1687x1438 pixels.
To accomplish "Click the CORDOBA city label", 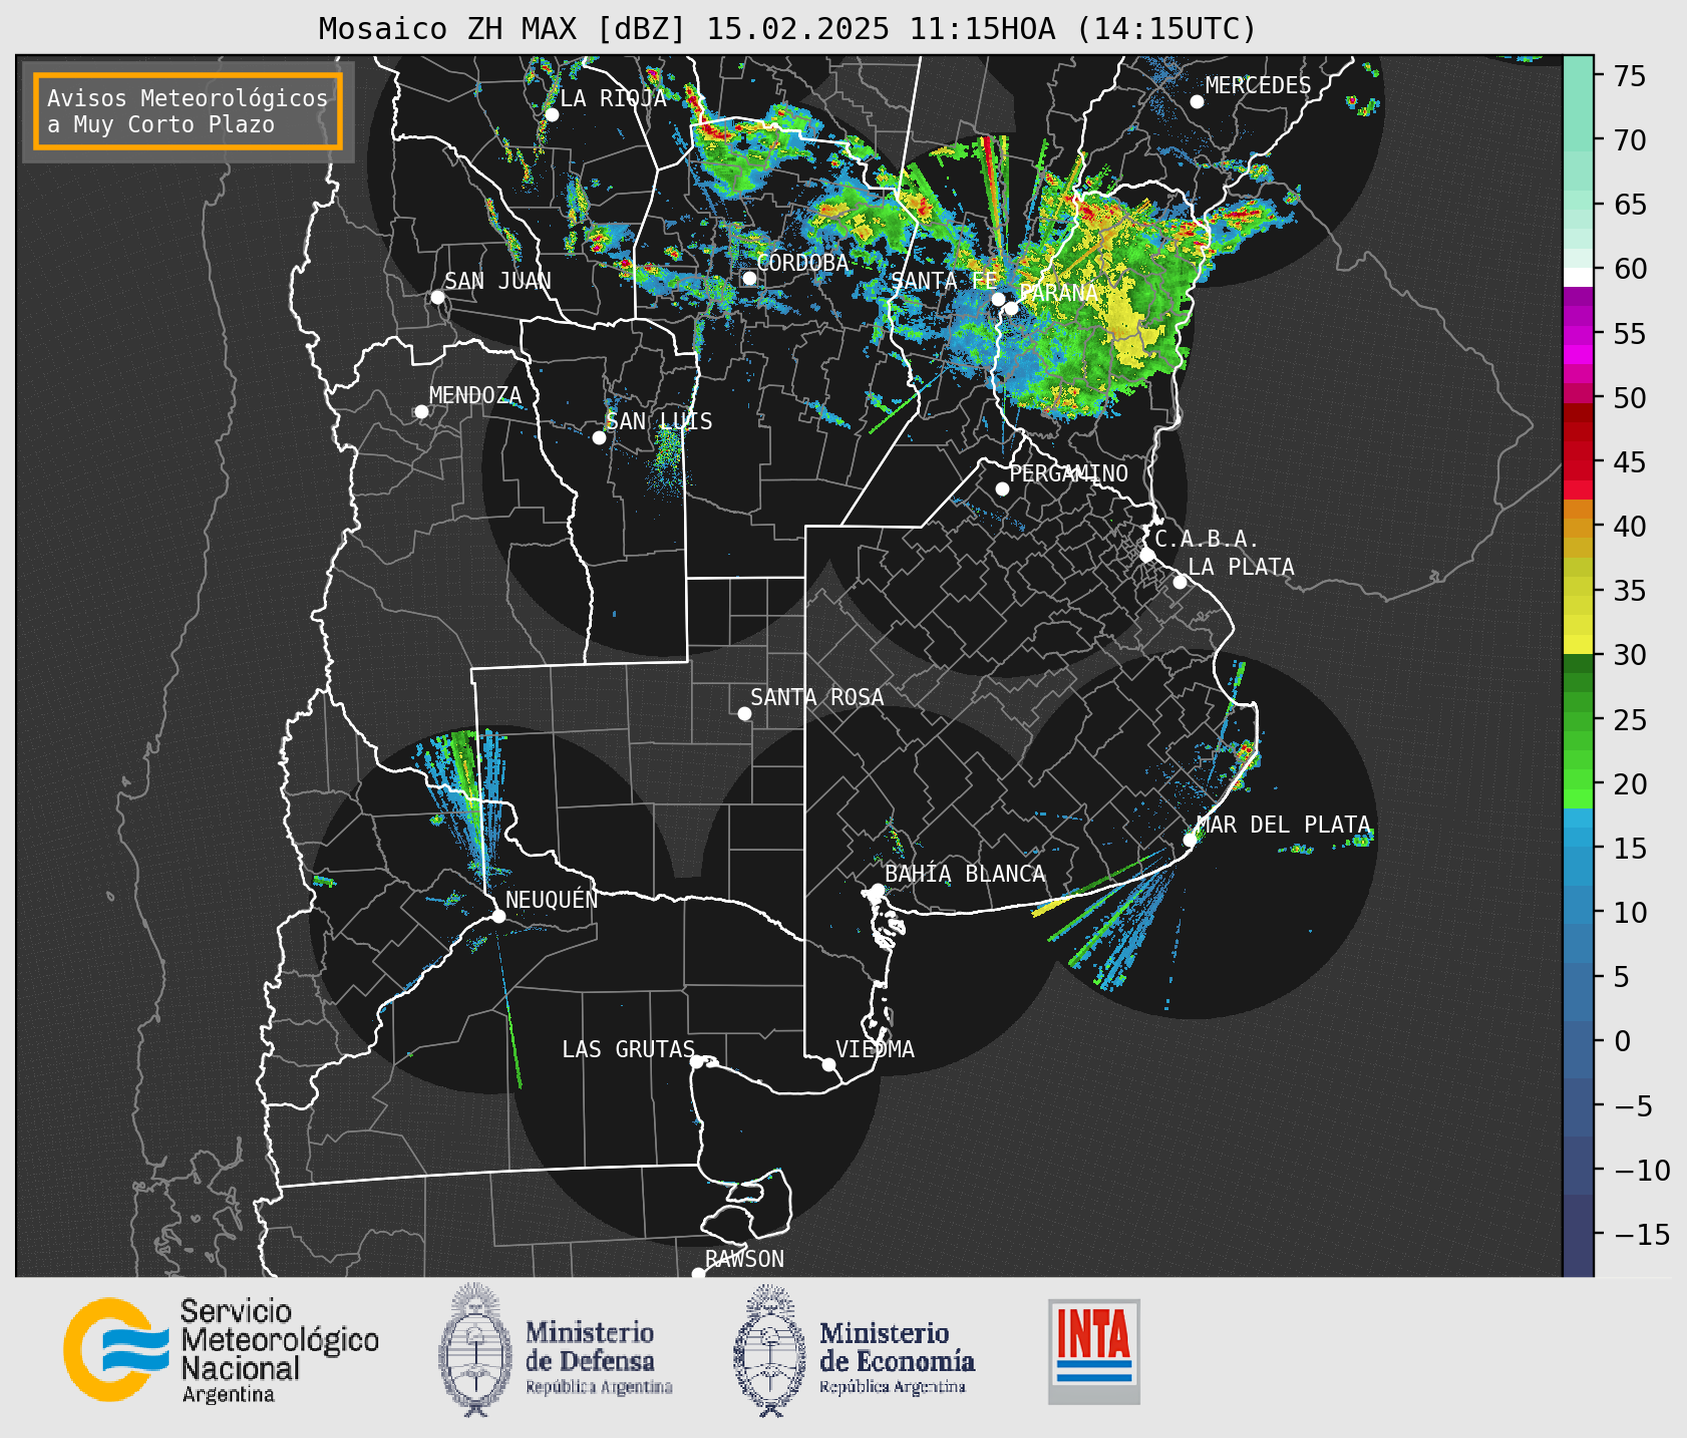I will click(802, 263).
